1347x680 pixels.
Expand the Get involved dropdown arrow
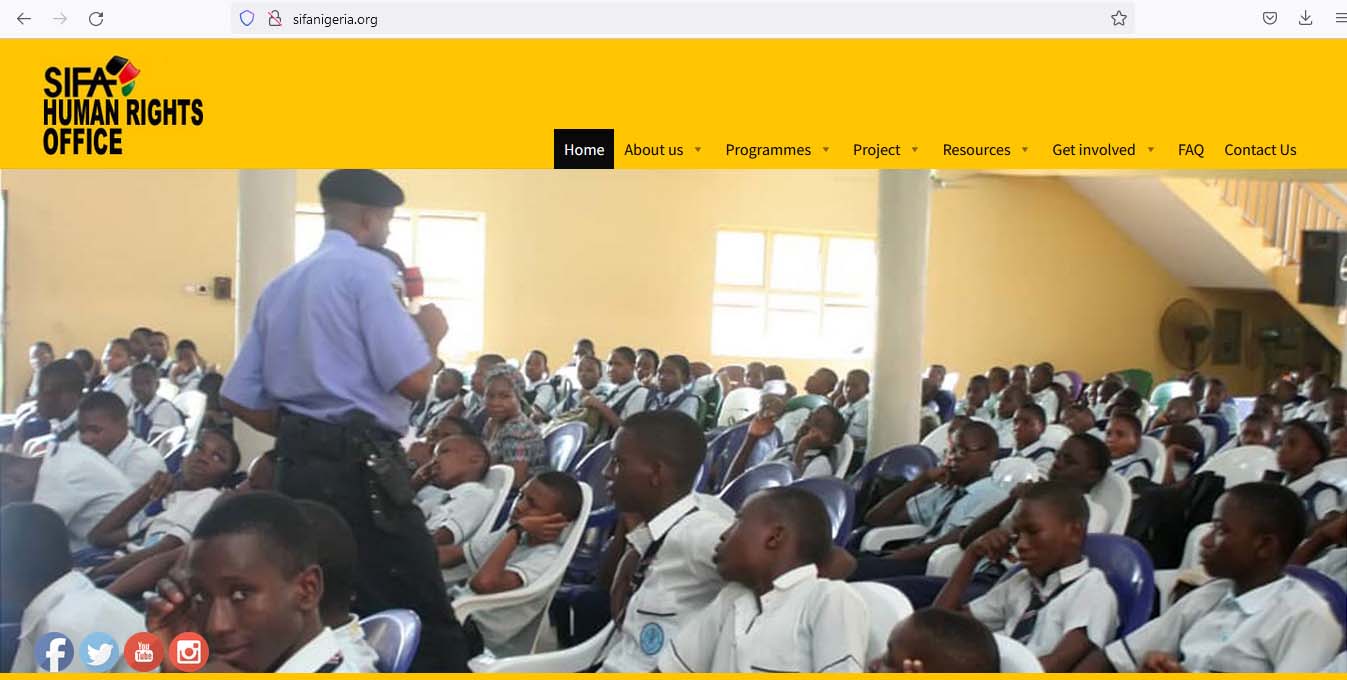click(x=1151, y=150)
